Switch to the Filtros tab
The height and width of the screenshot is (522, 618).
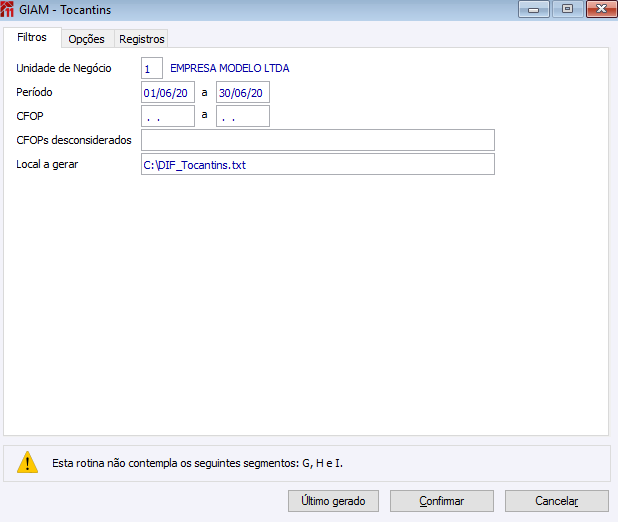(x=32, y=37)
